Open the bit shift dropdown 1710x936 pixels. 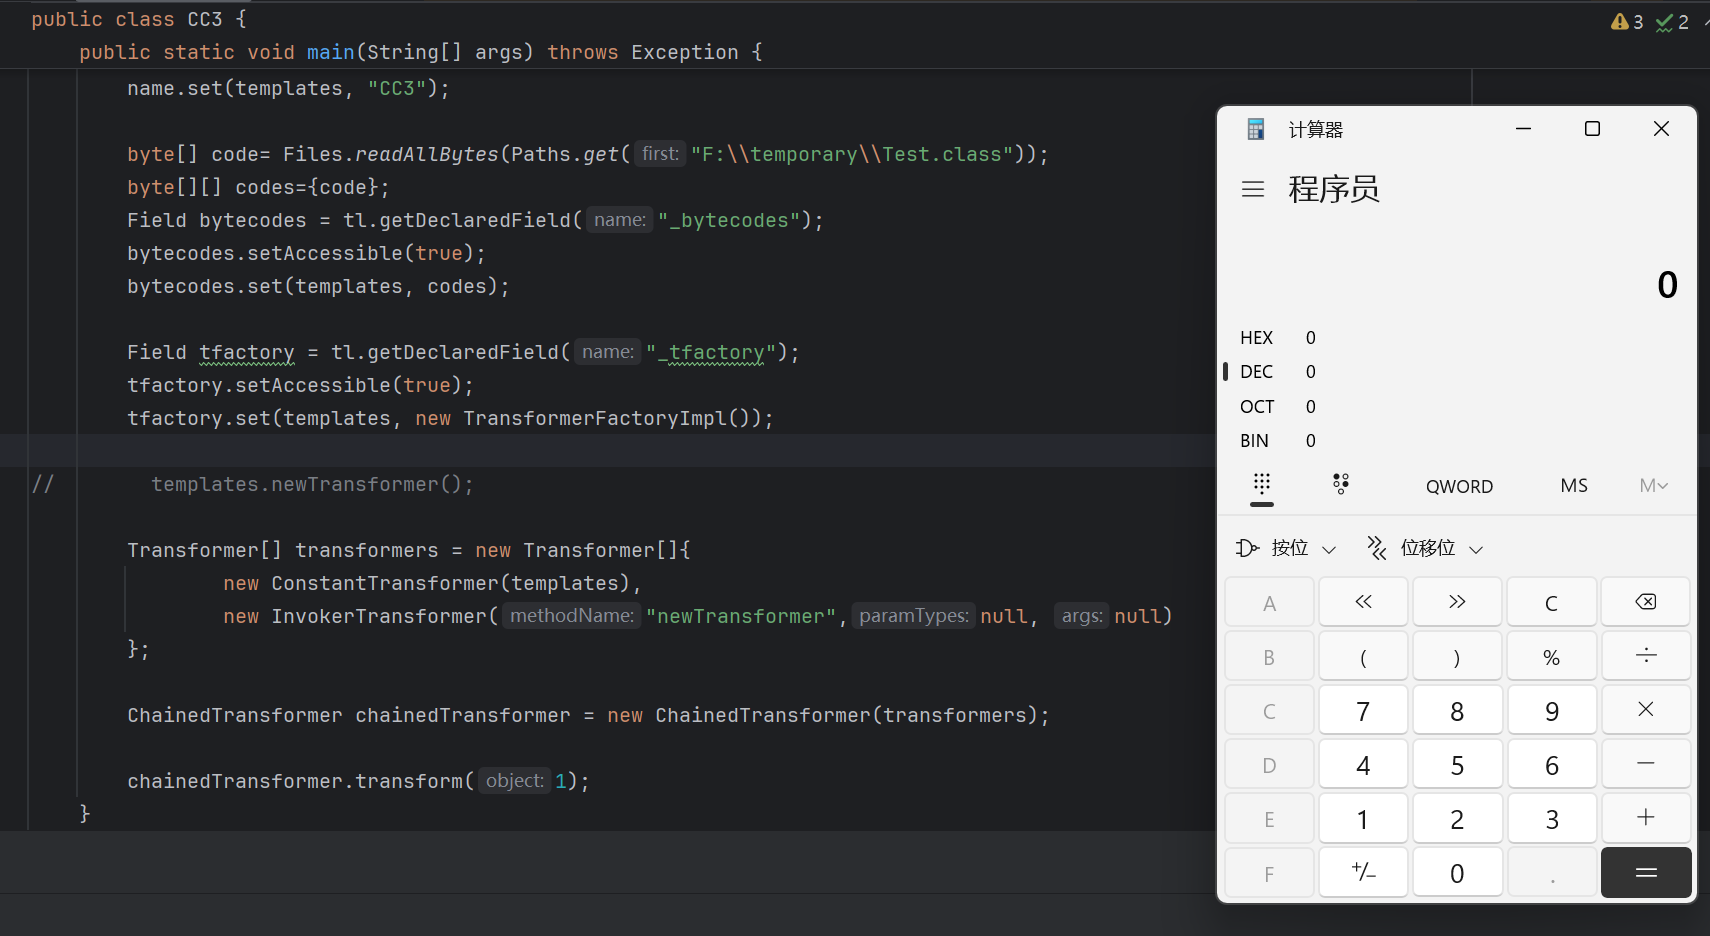pyautogui.click(x=1425, y=548)
